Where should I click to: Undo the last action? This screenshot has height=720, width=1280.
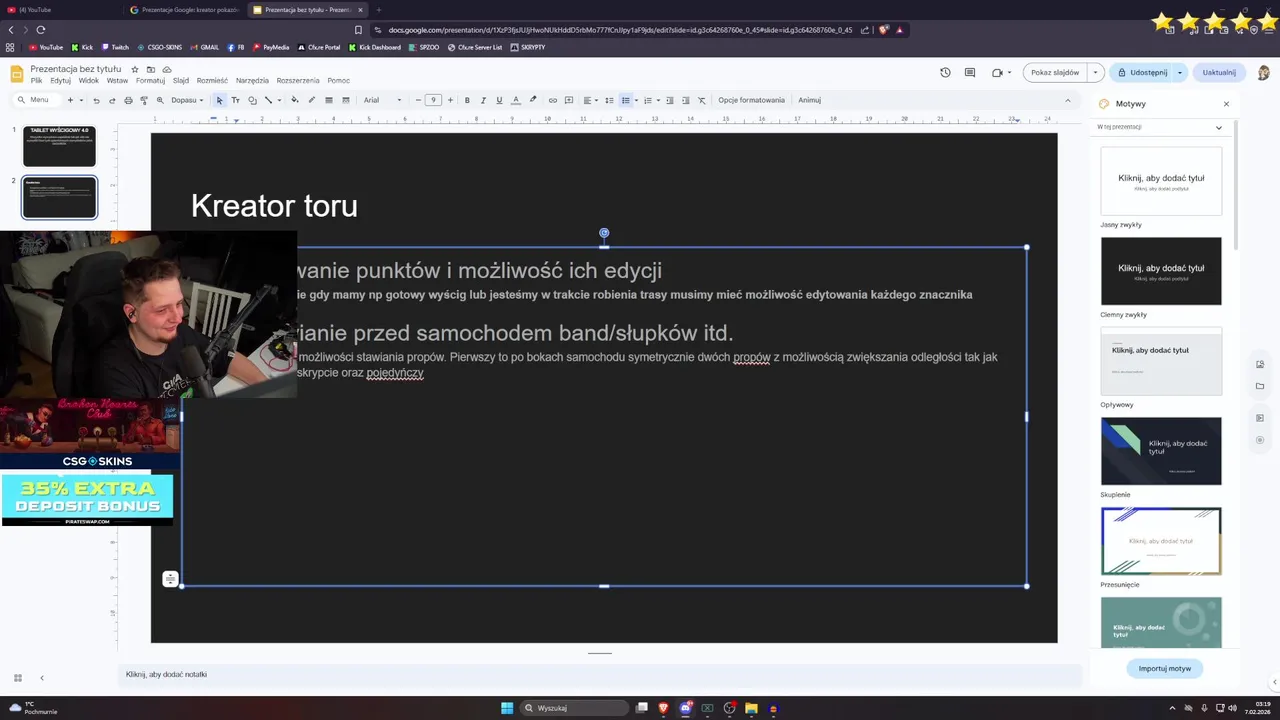96,100
